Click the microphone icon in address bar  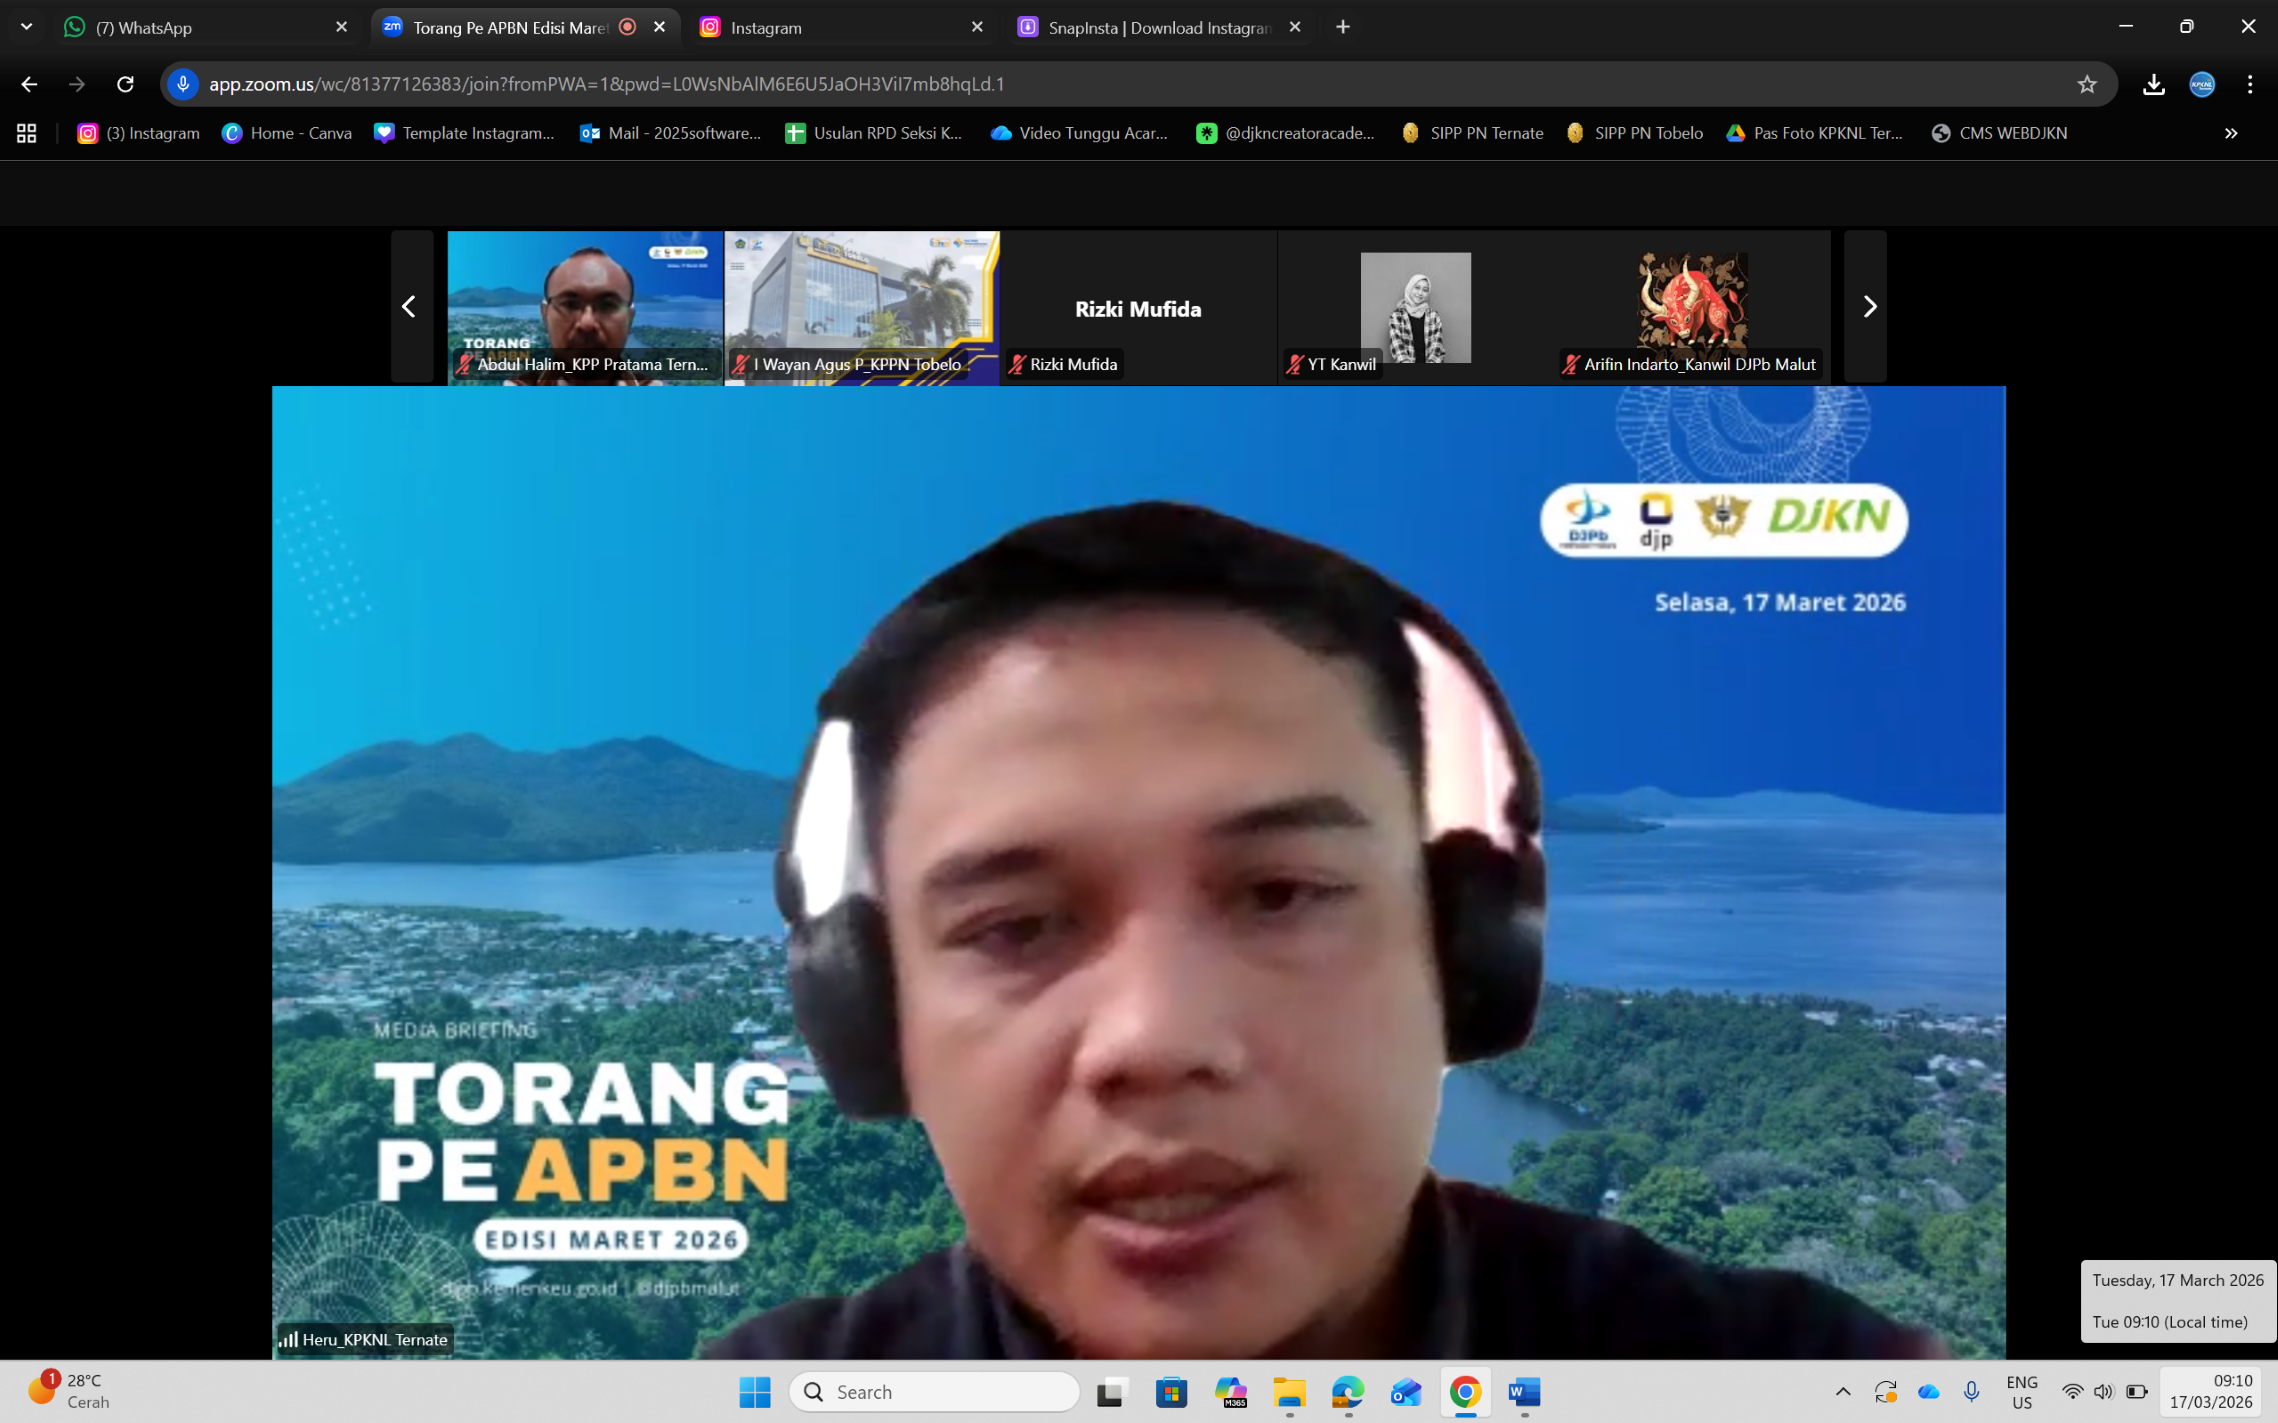(x=183, y=84)
